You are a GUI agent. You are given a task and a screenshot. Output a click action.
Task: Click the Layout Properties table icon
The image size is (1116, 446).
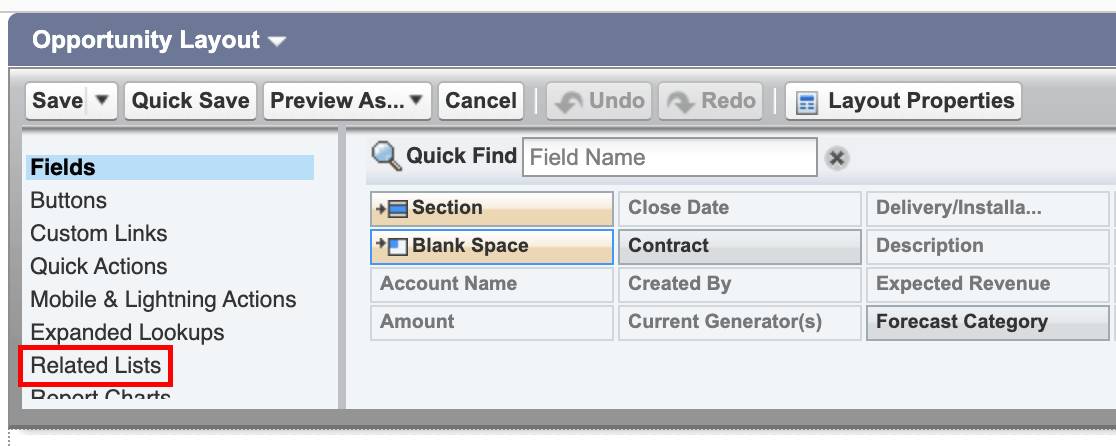806,102
